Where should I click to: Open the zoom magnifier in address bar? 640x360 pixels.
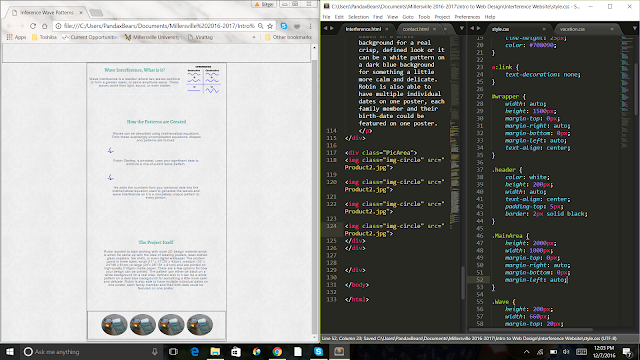[x=260, y=26]
